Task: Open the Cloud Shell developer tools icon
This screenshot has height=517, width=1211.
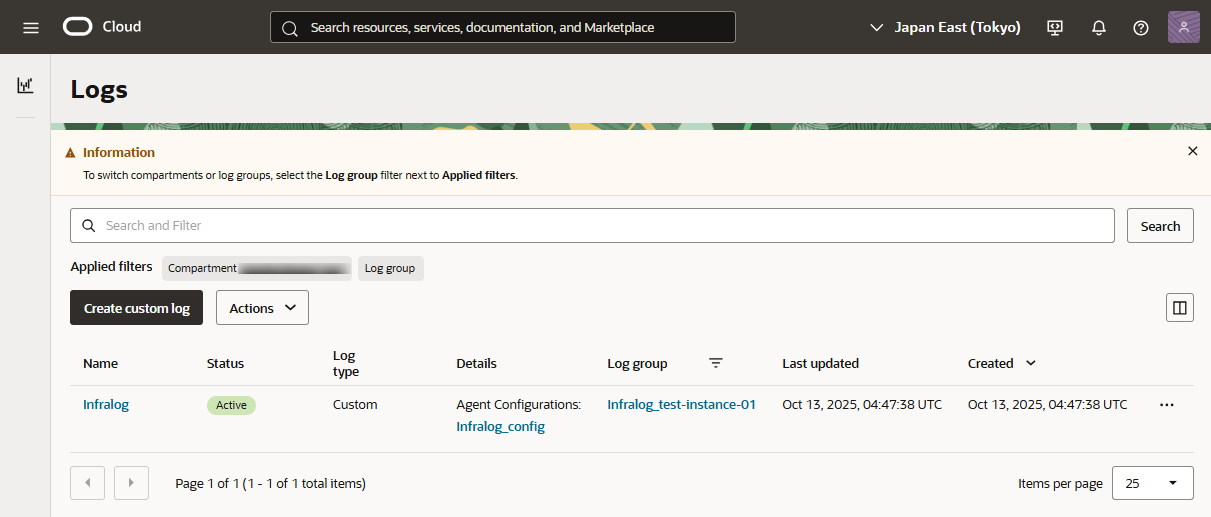Action: click(x=1055, y=27)
